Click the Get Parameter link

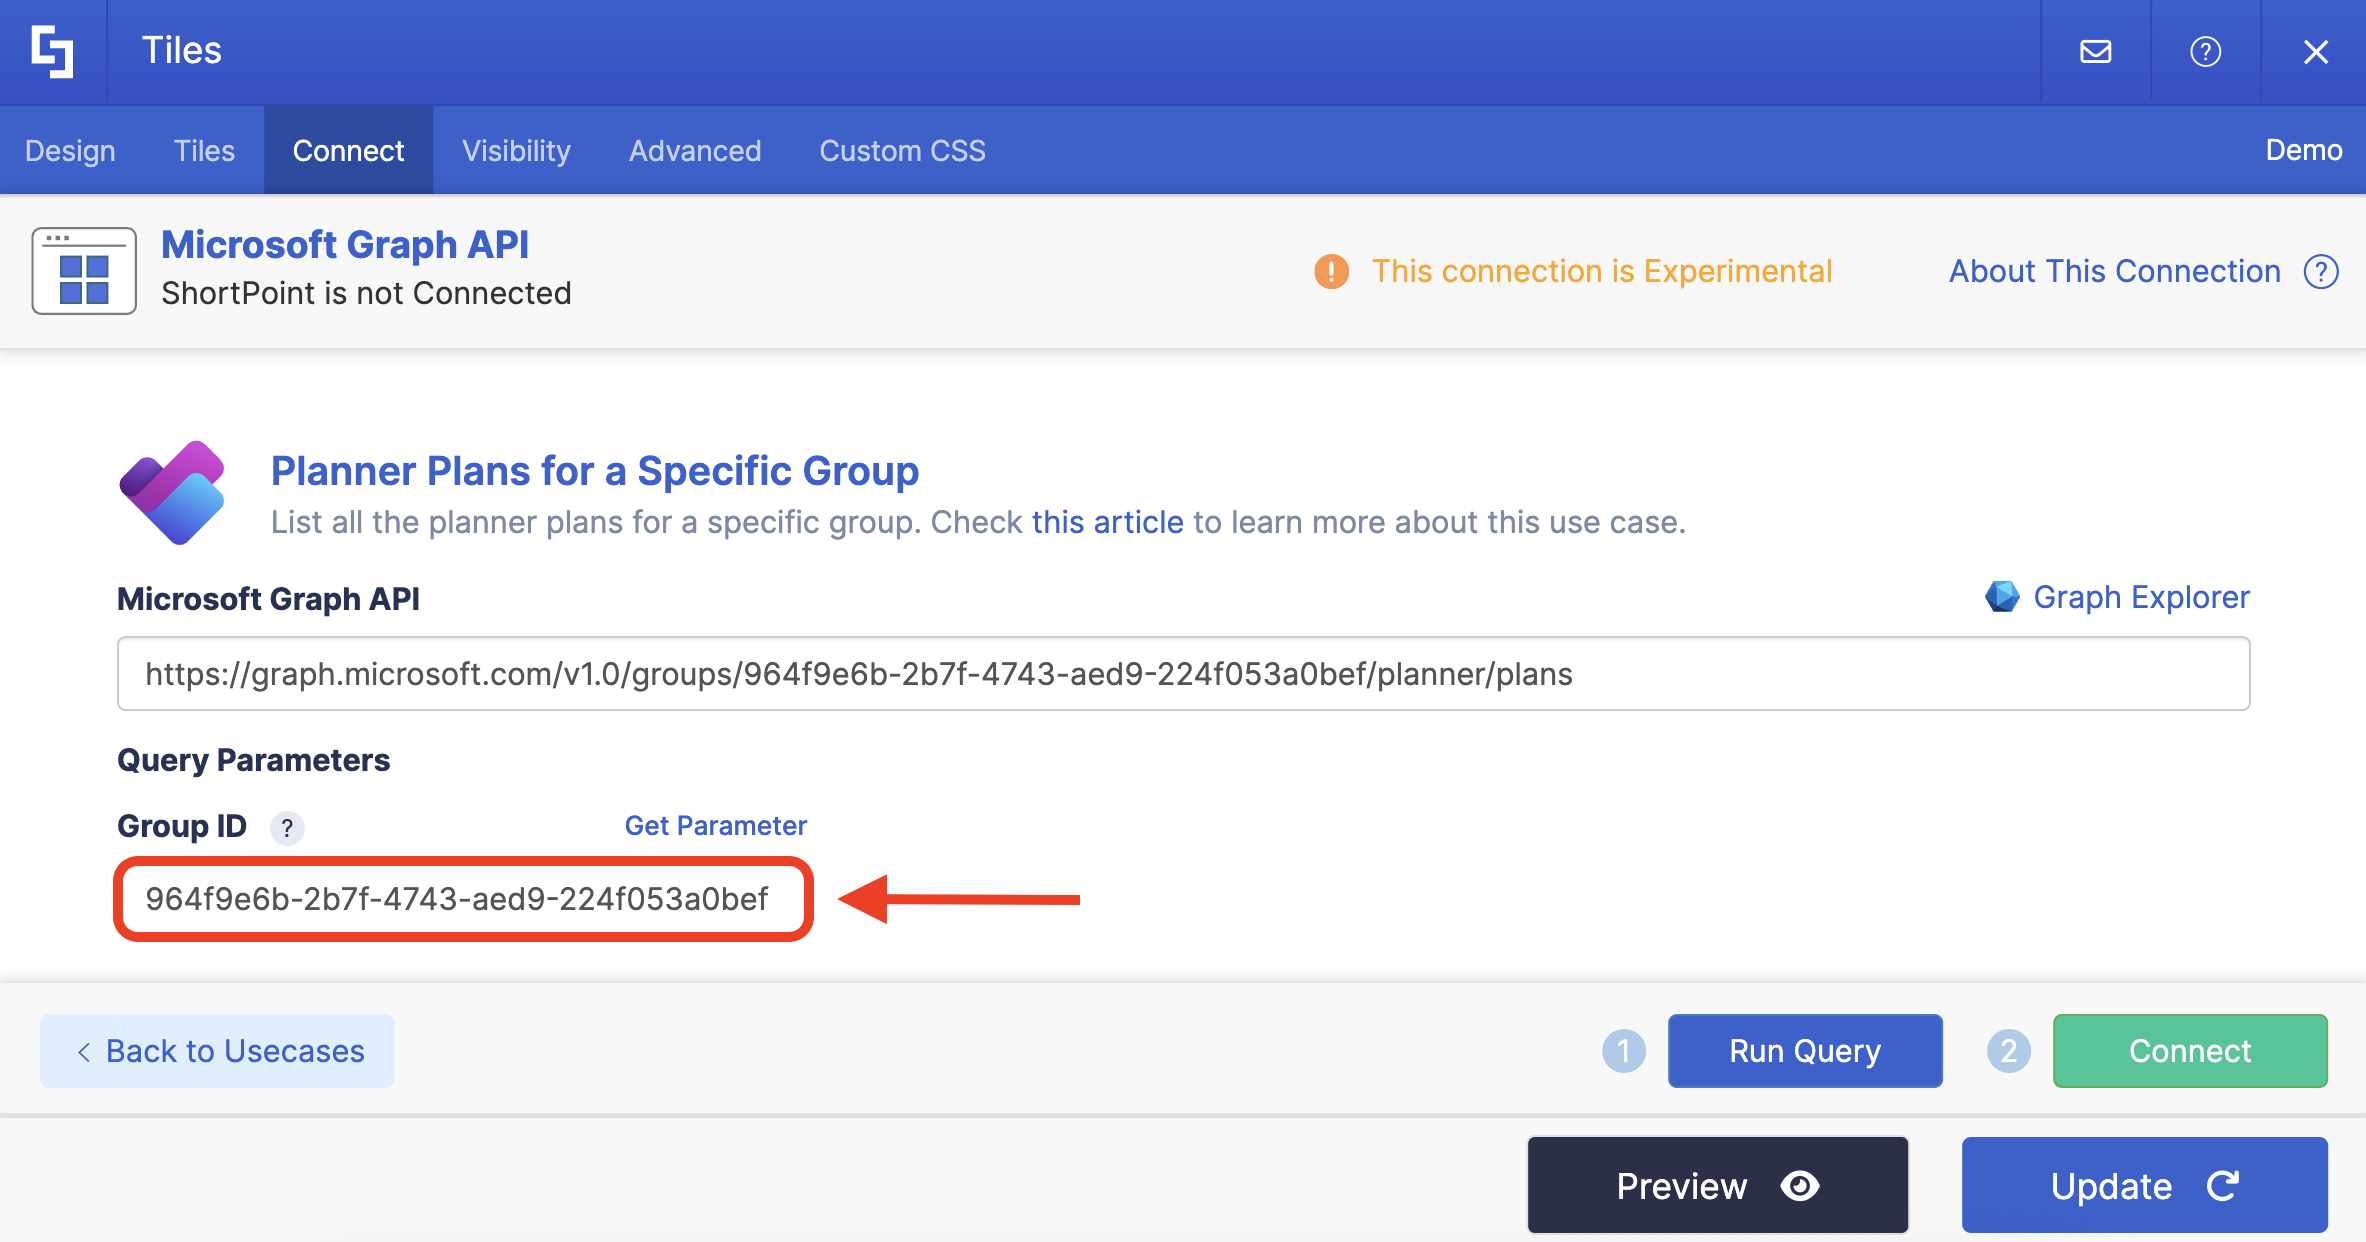[715, 825]
